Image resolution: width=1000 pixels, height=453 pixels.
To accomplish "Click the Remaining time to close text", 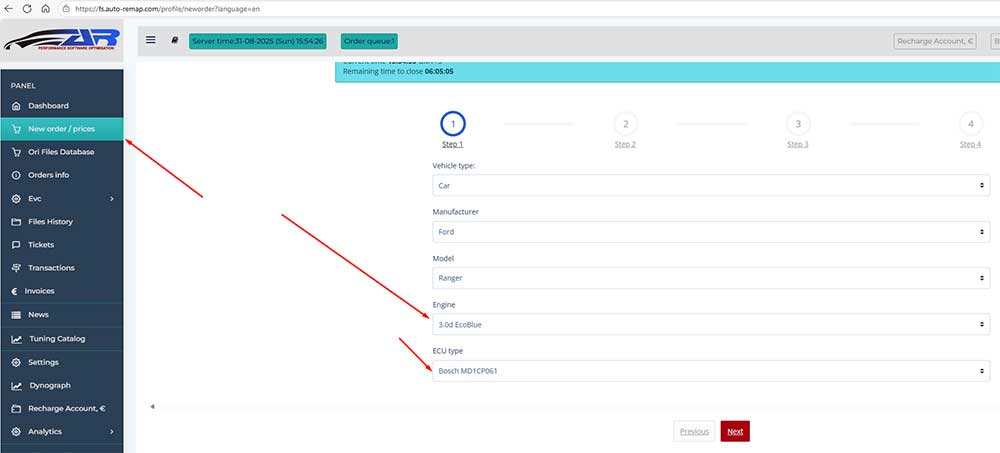I will pos(398,71).
